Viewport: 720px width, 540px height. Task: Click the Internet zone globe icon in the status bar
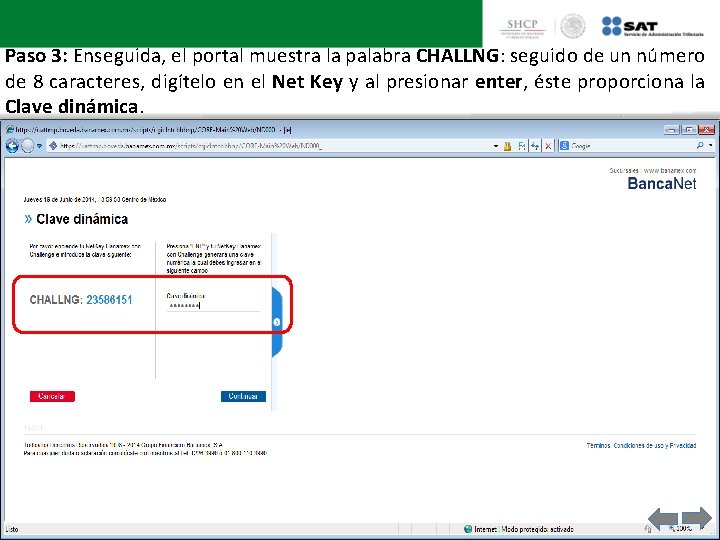pos(468,529)
